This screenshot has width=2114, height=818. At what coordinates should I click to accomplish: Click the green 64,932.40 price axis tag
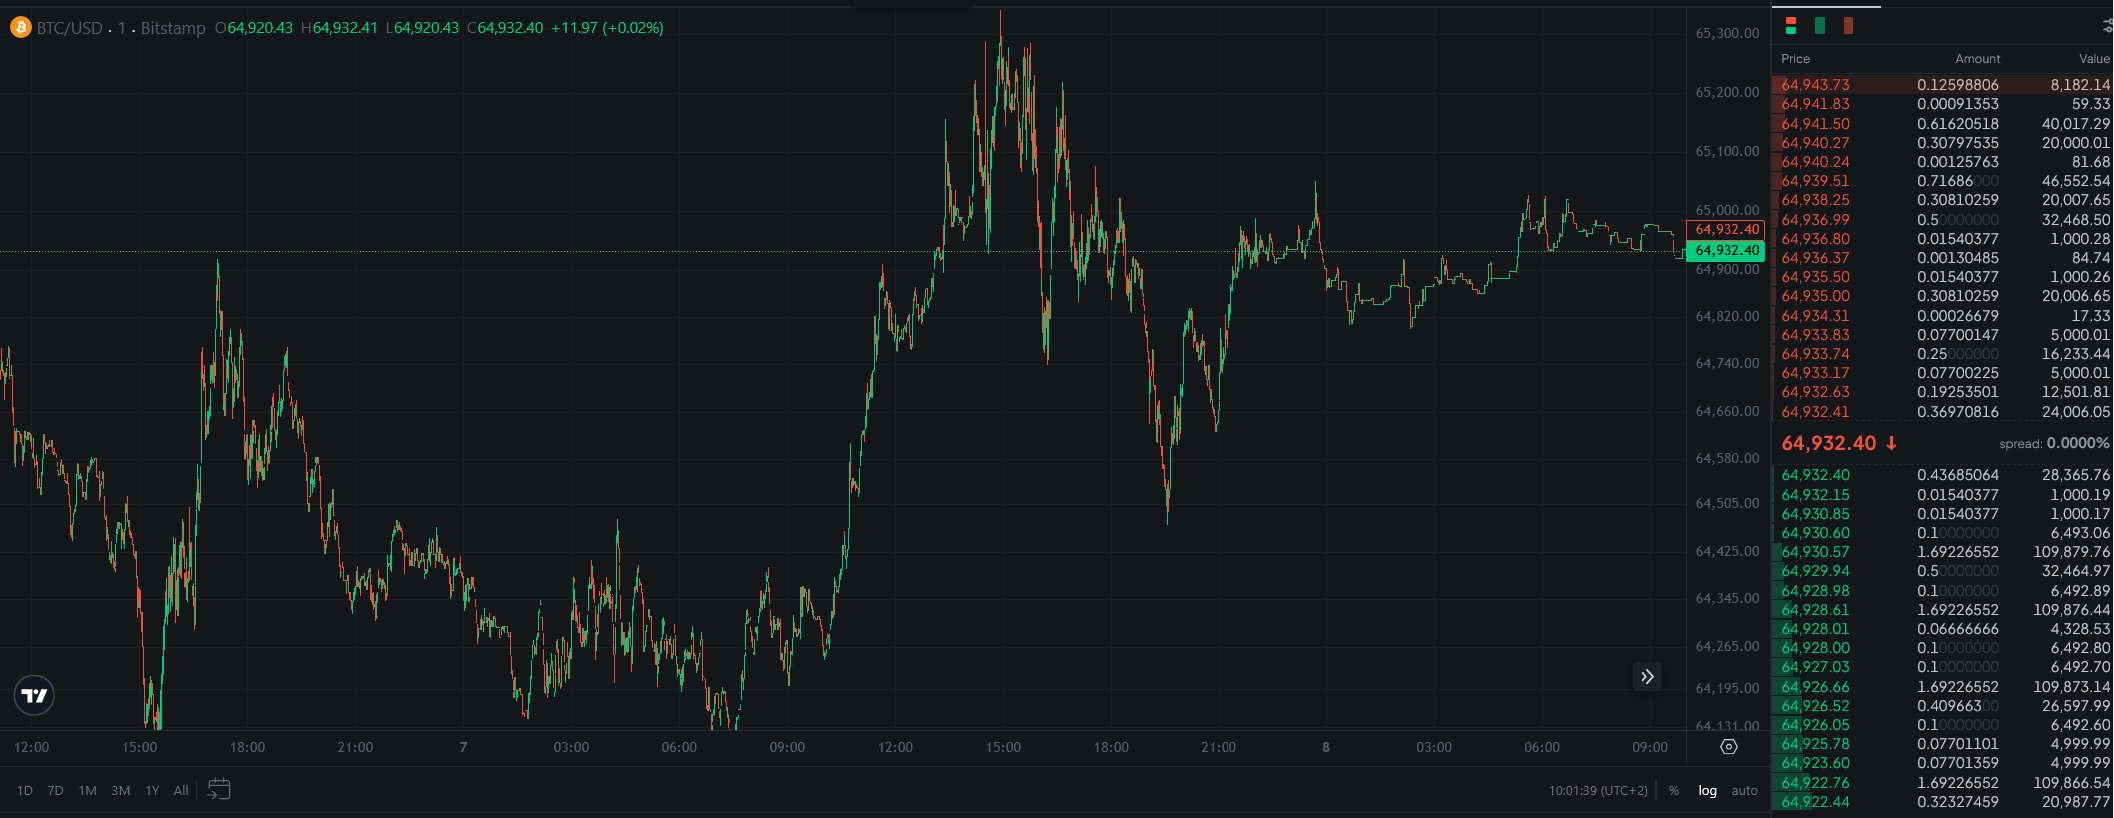coord(1726,251)
